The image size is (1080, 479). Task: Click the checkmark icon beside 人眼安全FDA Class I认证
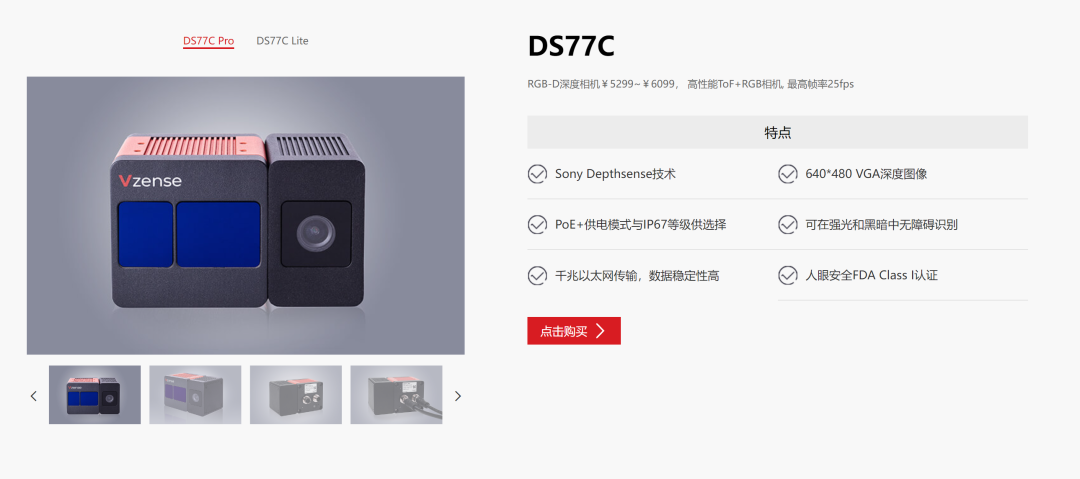click(x=787, y=276)
